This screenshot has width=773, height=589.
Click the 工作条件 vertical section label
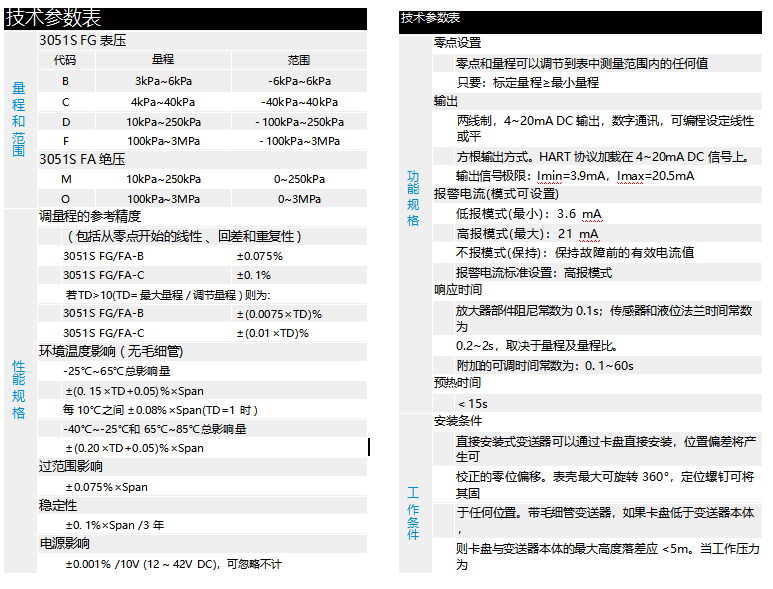pos(413,513)
